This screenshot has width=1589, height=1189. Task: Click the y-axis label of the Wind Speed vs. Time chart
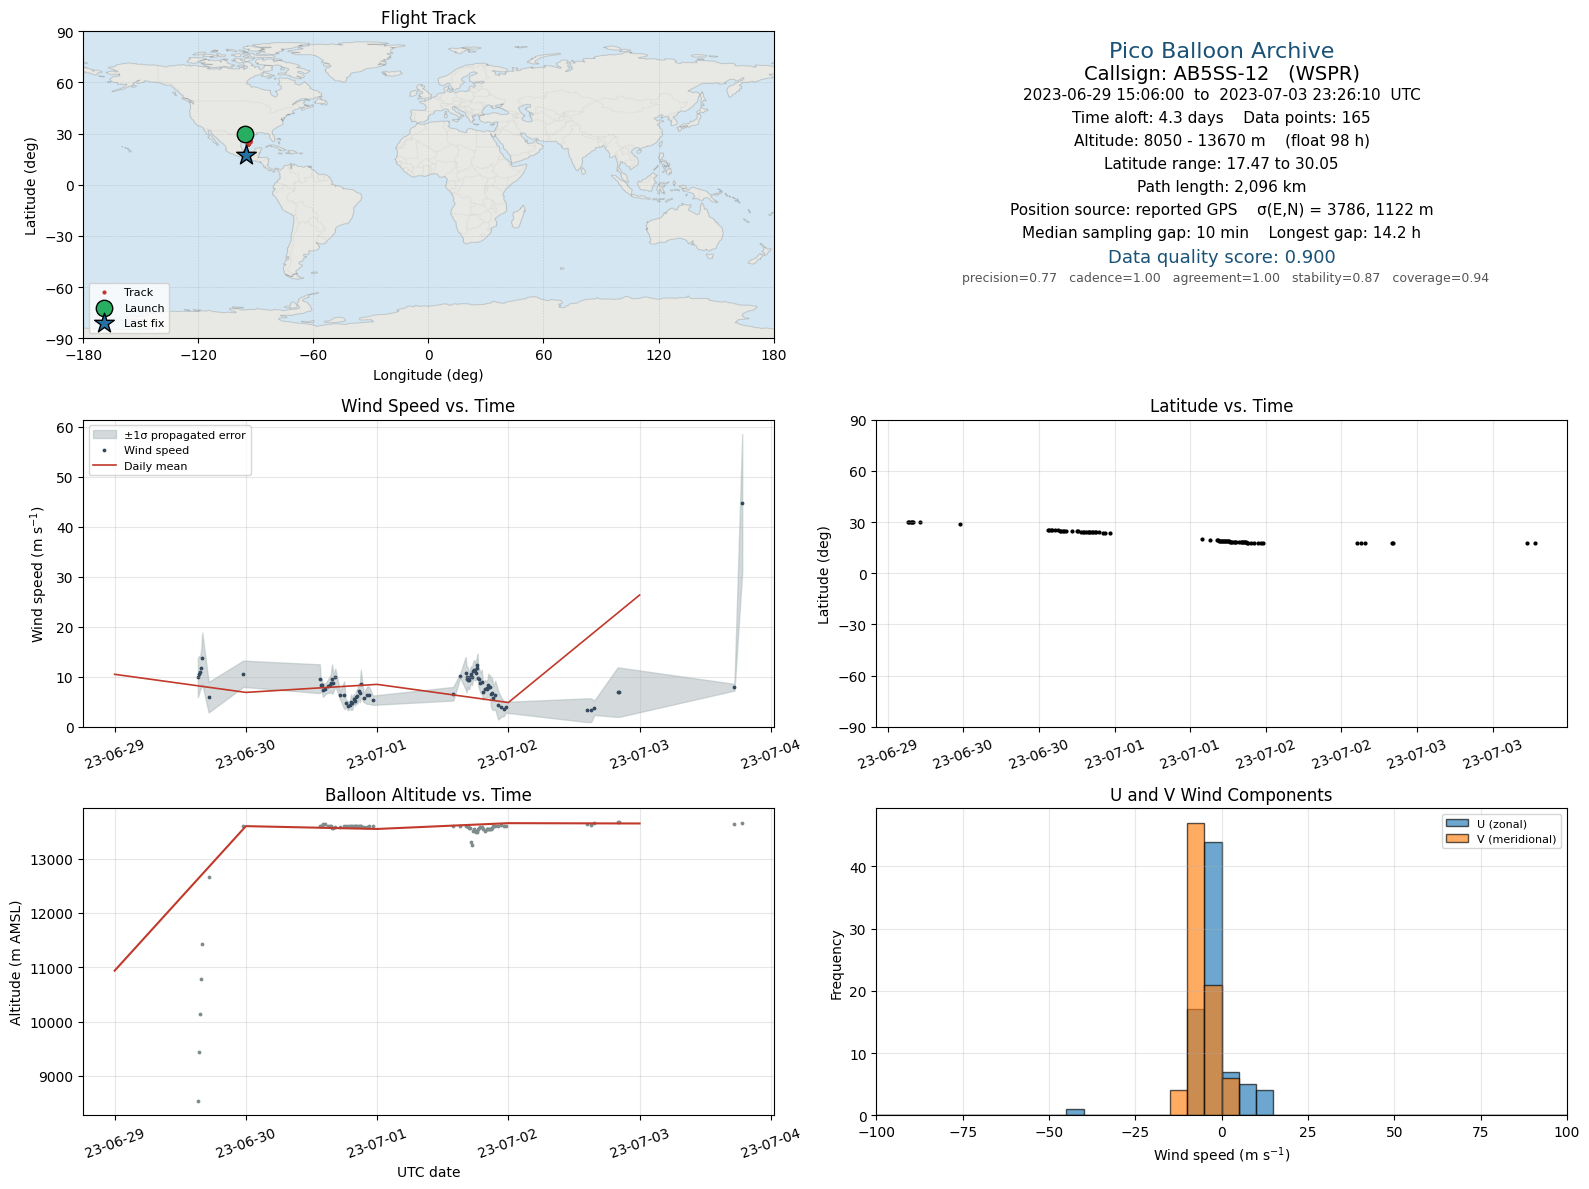coord(38,575)
